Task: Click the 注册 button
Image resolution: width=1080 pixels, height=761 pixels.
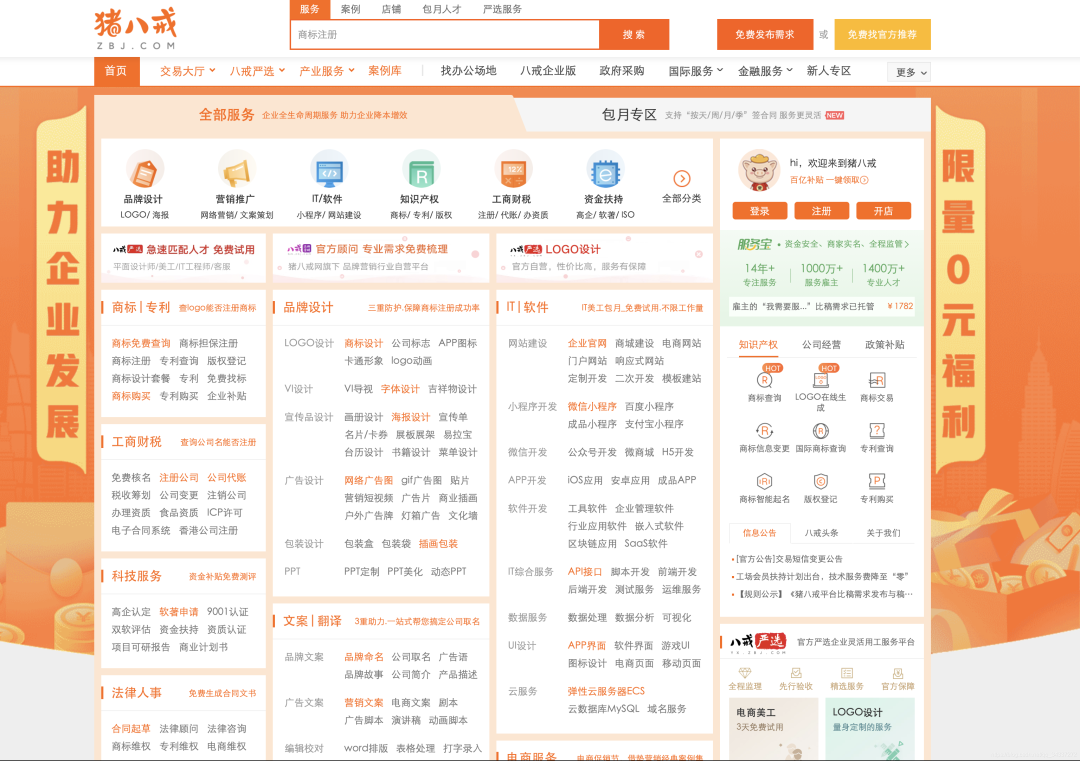Action: tap(821, 211)
